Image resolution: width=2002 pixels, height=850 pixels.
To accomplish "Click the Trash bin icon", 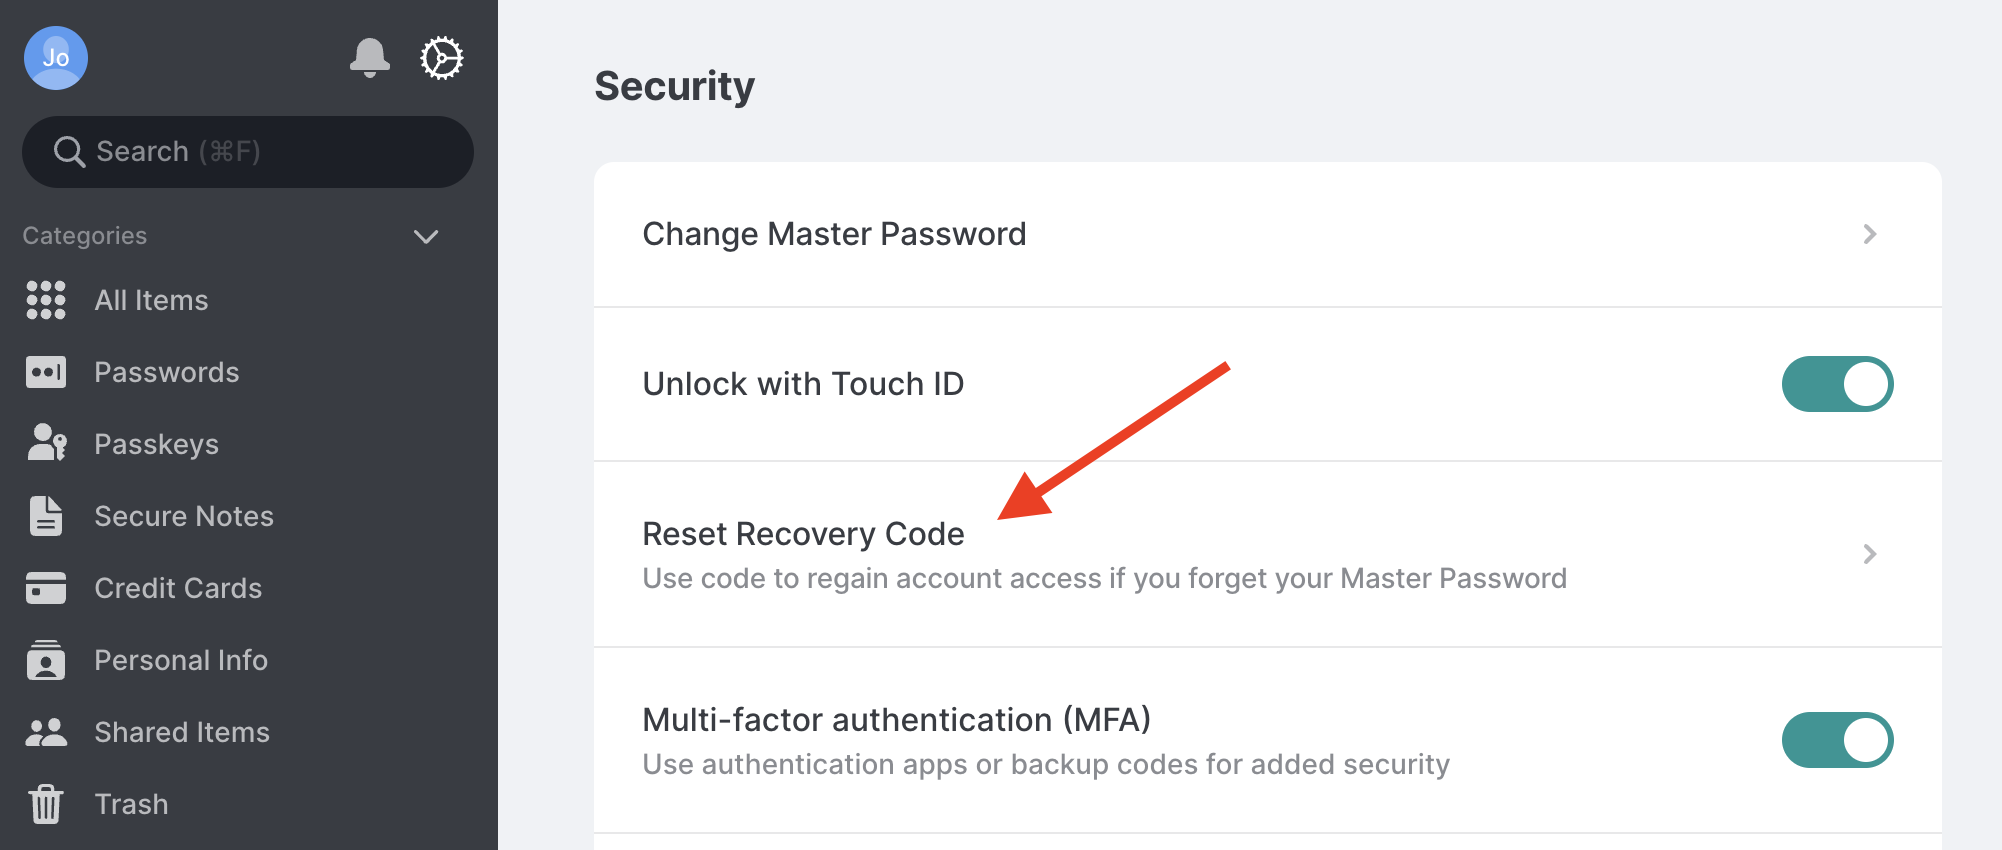I will pos(45,804).
